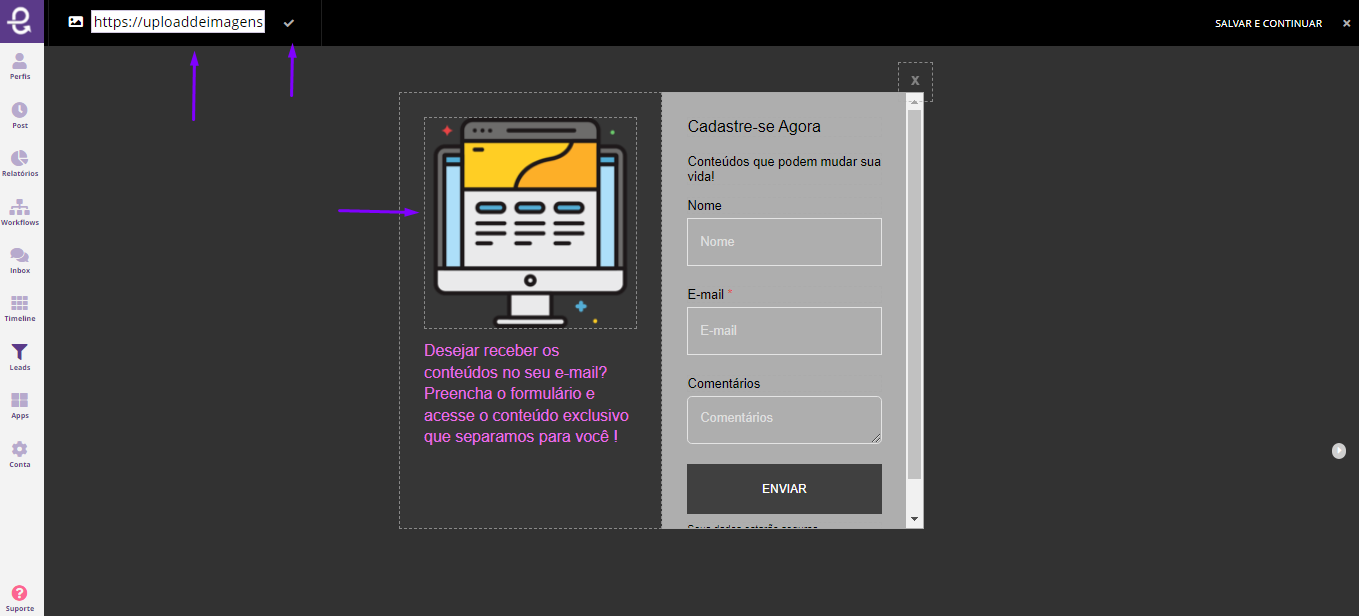Click the form scrollbar down arrow
Screen dimensions: 1359x616
pyautogui.click(x=914, y=519)
